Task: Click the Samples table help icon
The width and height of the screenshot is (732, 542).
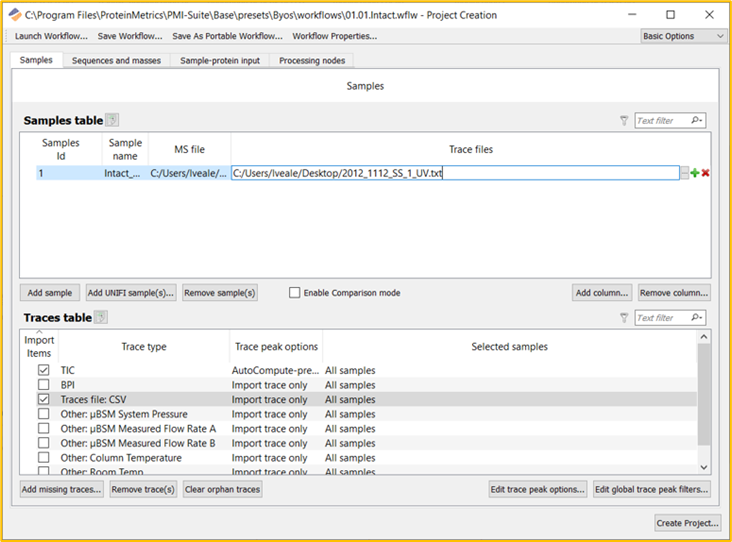Action: click(112, 121)
